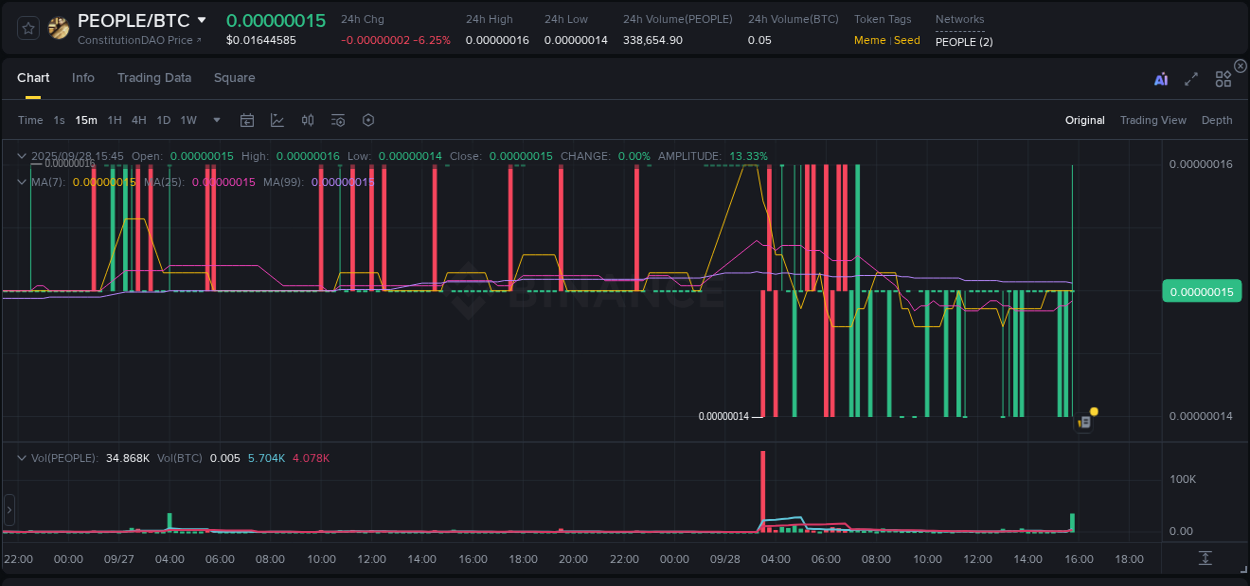
Task: Open the go-to-date calendar icon
Action: tap(247, 119)
